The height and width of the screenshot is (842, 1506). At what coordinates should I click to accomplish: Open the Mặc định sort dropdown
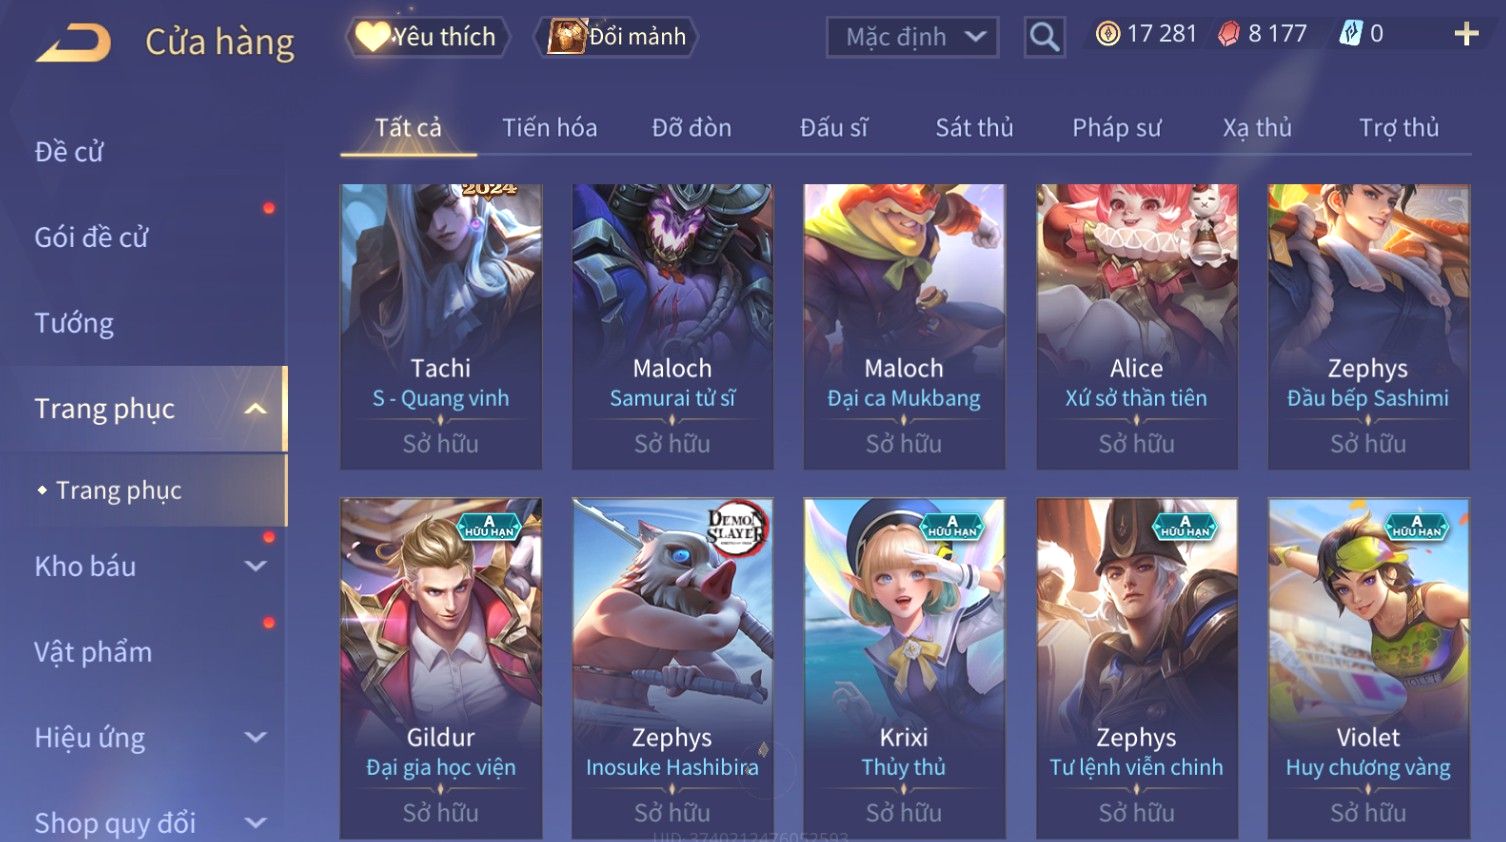[x=912, y=38]
